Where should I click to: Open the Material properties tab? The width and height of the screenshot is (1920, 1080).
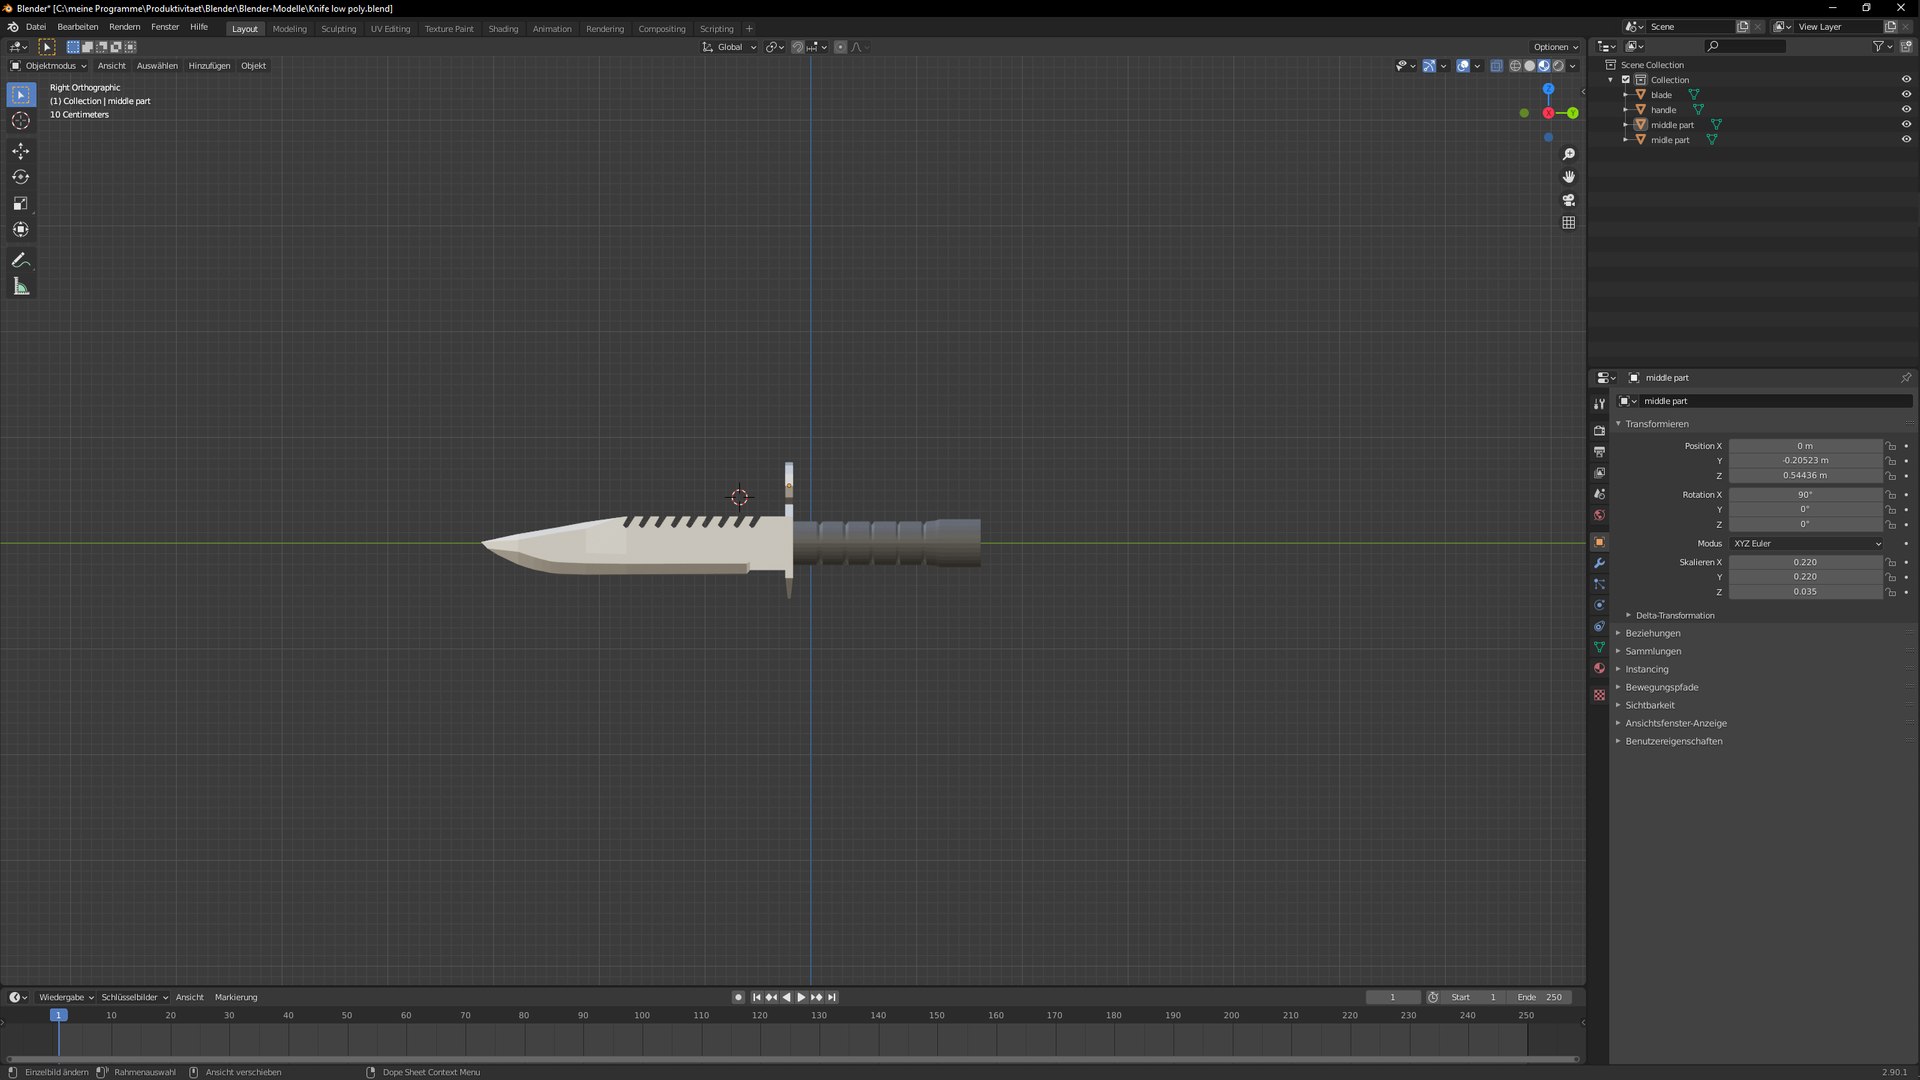click(1599, 668)
